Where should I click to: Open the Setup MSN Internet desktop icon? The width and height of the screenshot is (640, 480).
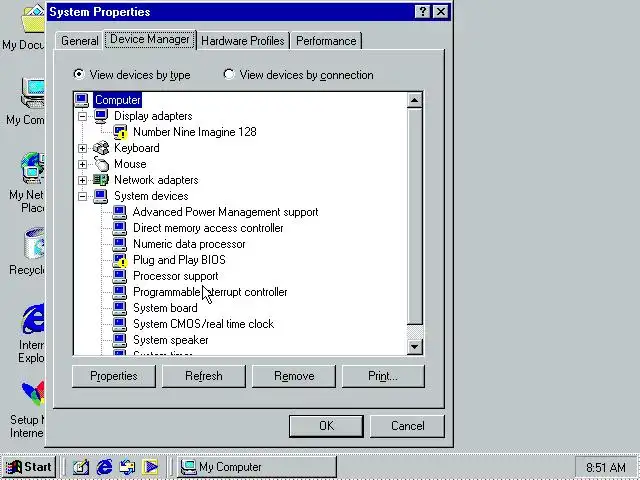pos(33,394)
